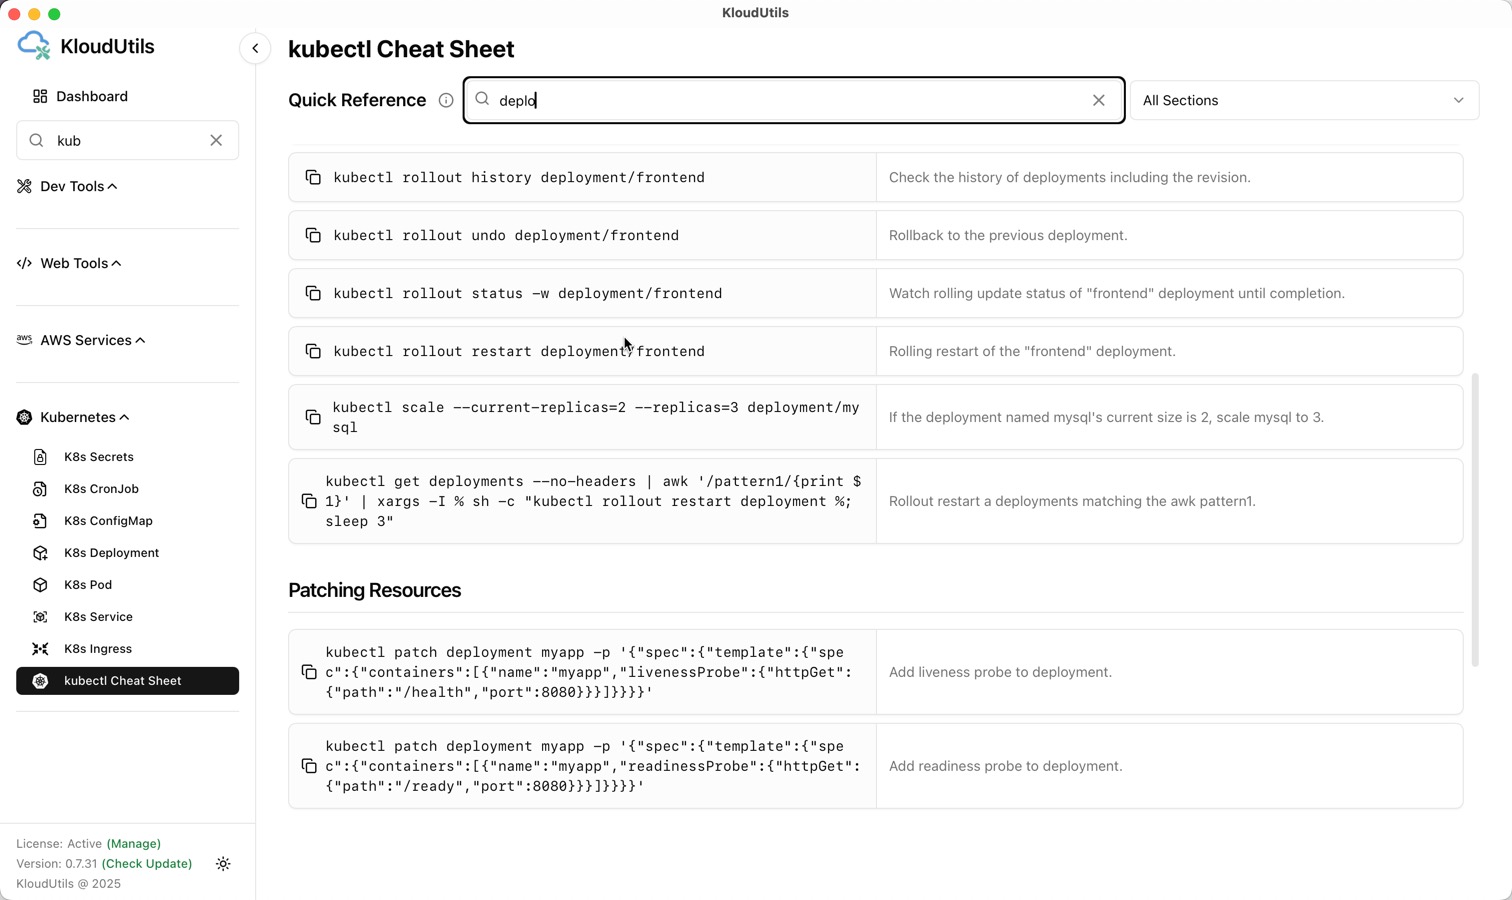Open the All Sections dropdown

point(1304,100)
